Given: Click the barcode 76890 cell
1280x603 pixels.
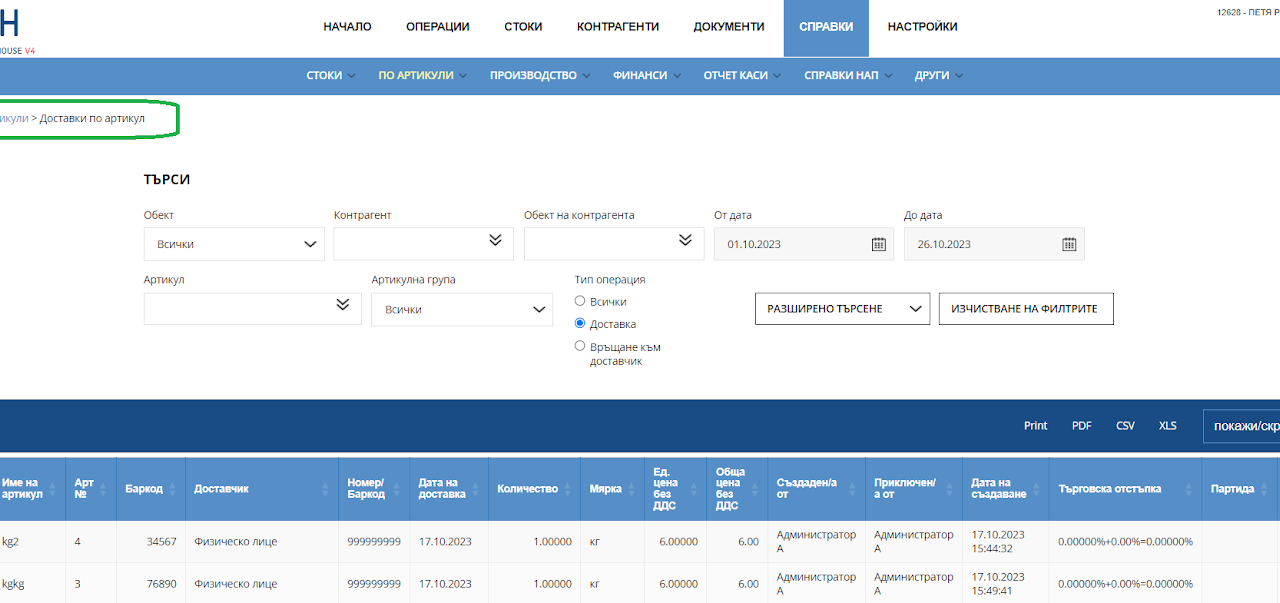Looking at the screenshot, I should [150, 583].
